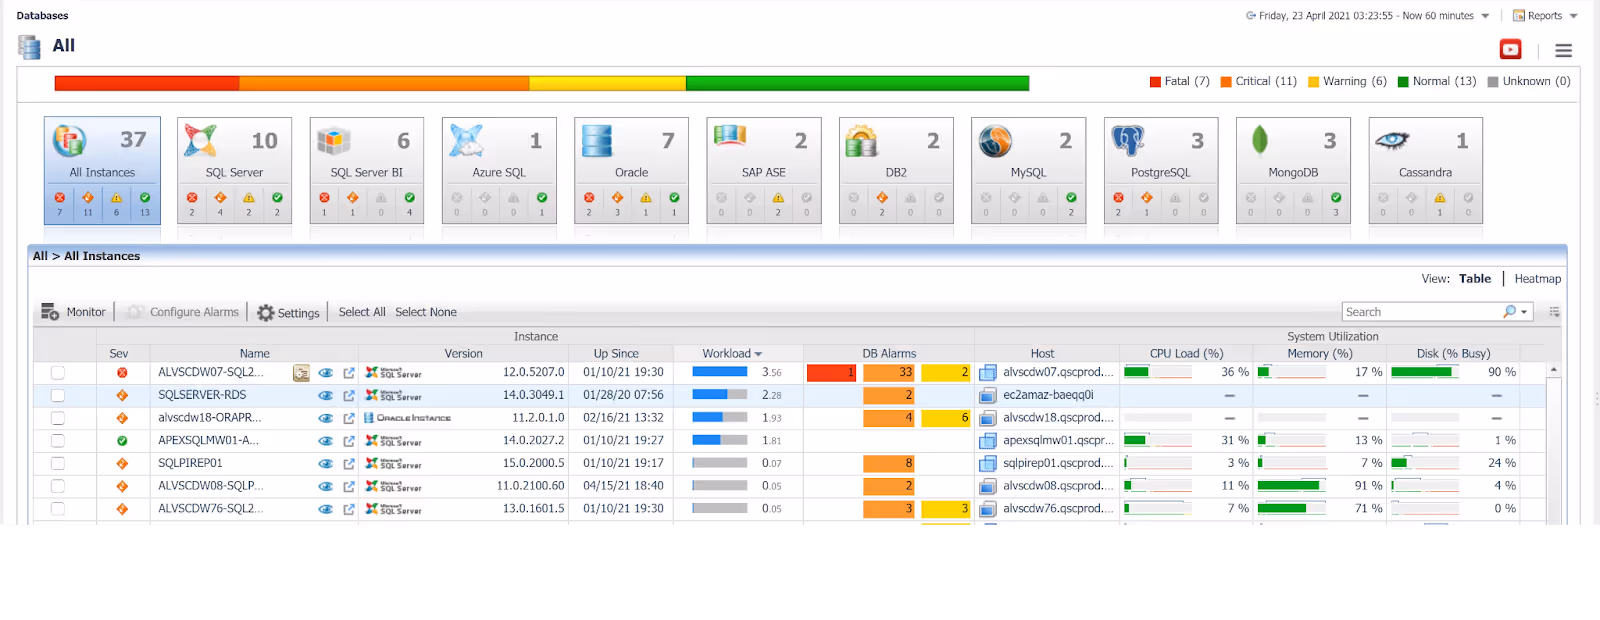Check the ALVSCDW08-SQLP row checkbox

pos(58,487)
